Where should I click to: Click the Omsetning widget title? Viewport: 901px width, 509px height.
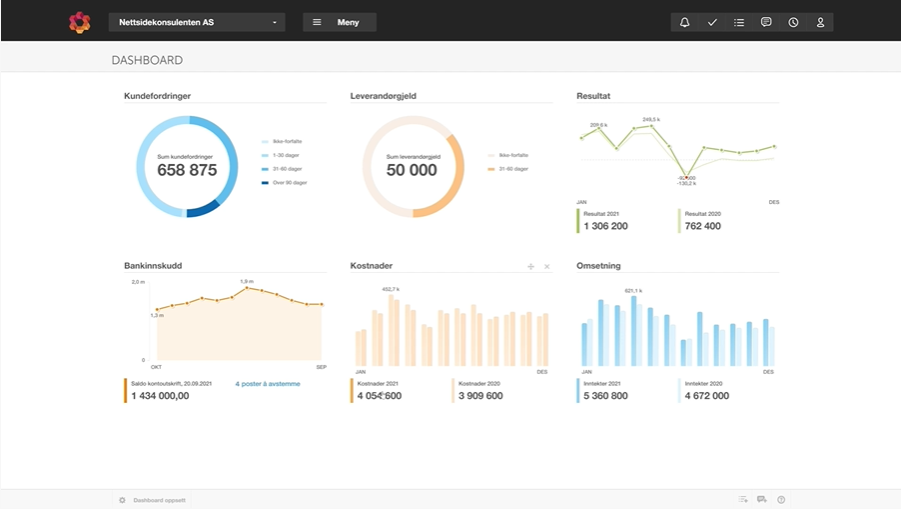pos(598,265)
